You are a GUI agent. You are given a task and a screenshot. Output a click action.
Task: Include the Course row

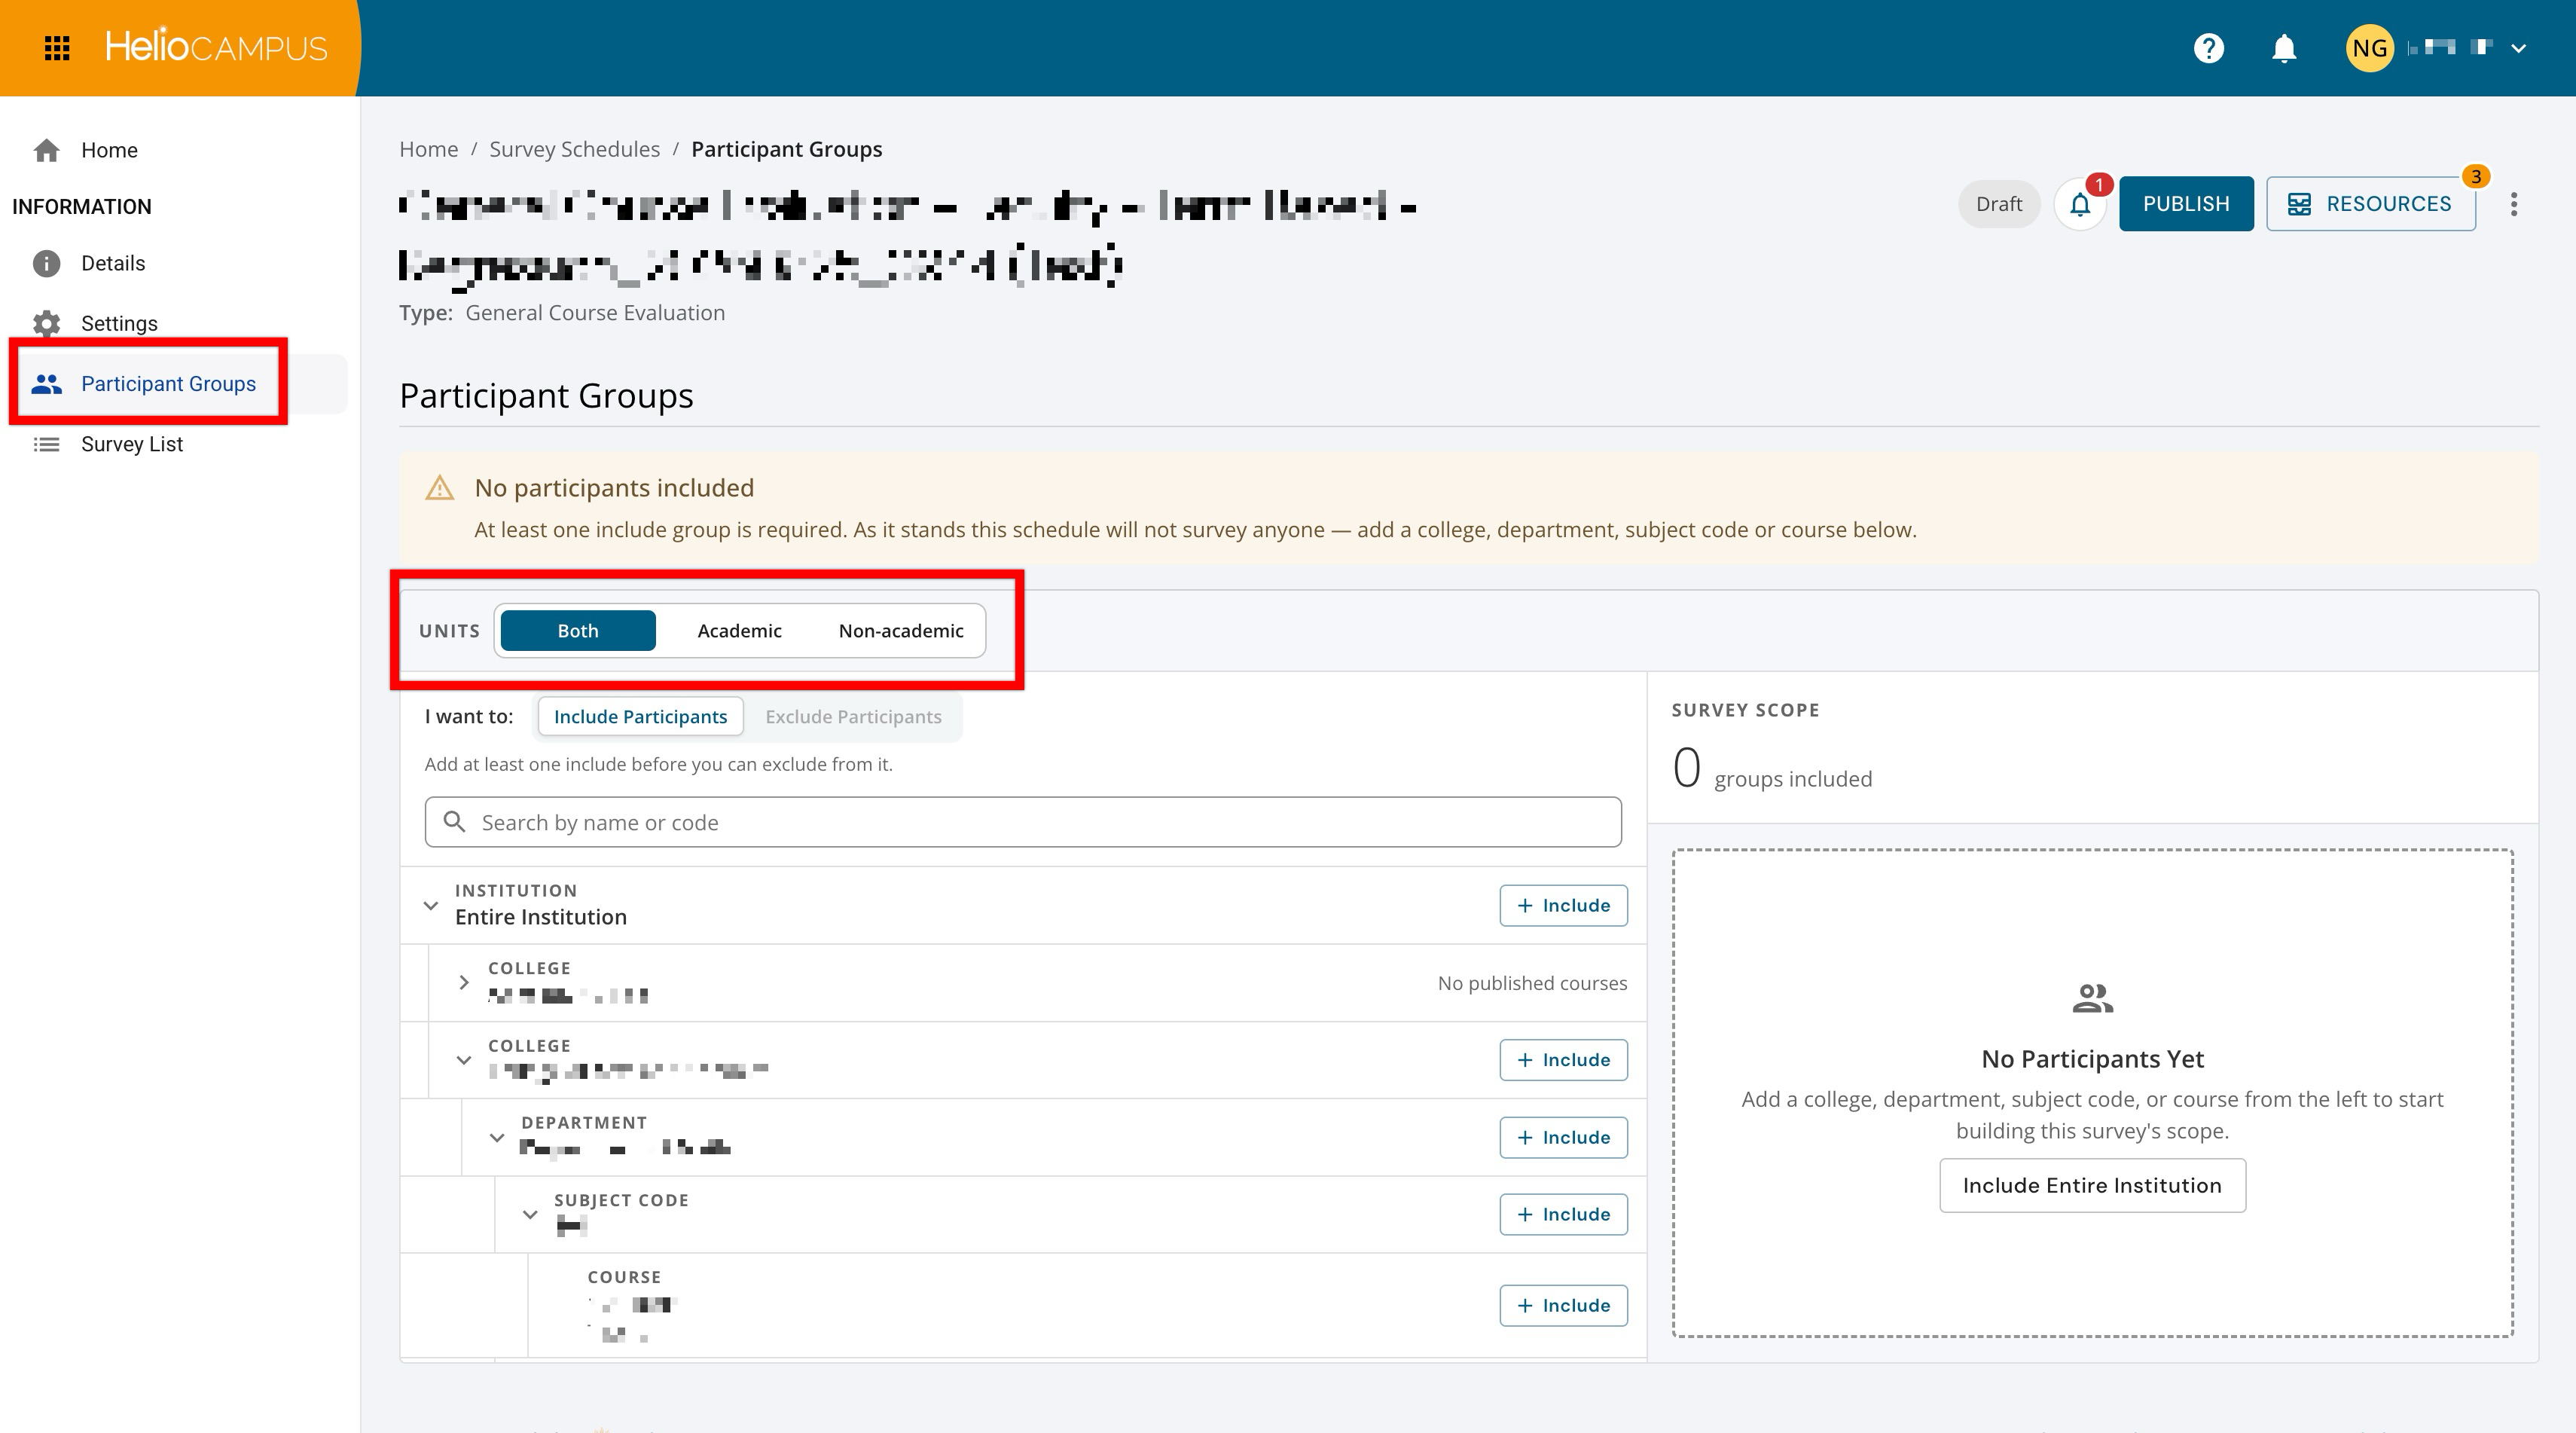(1563, 1305)
